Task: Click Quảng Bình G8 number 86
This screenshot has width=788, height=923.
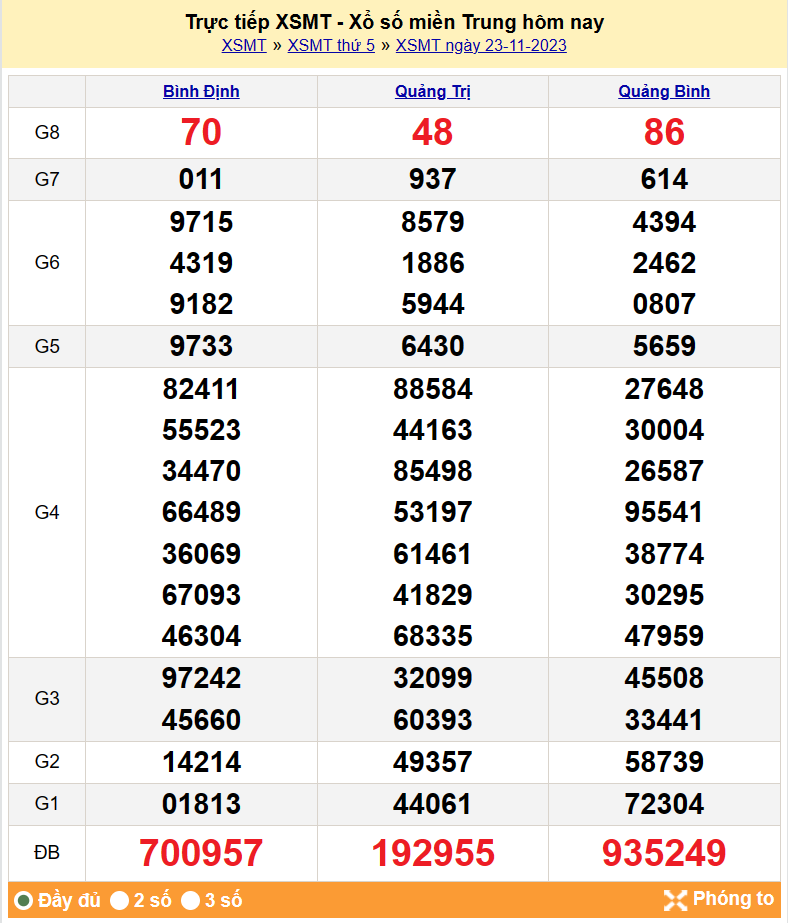Action: (x=664, y=132)
